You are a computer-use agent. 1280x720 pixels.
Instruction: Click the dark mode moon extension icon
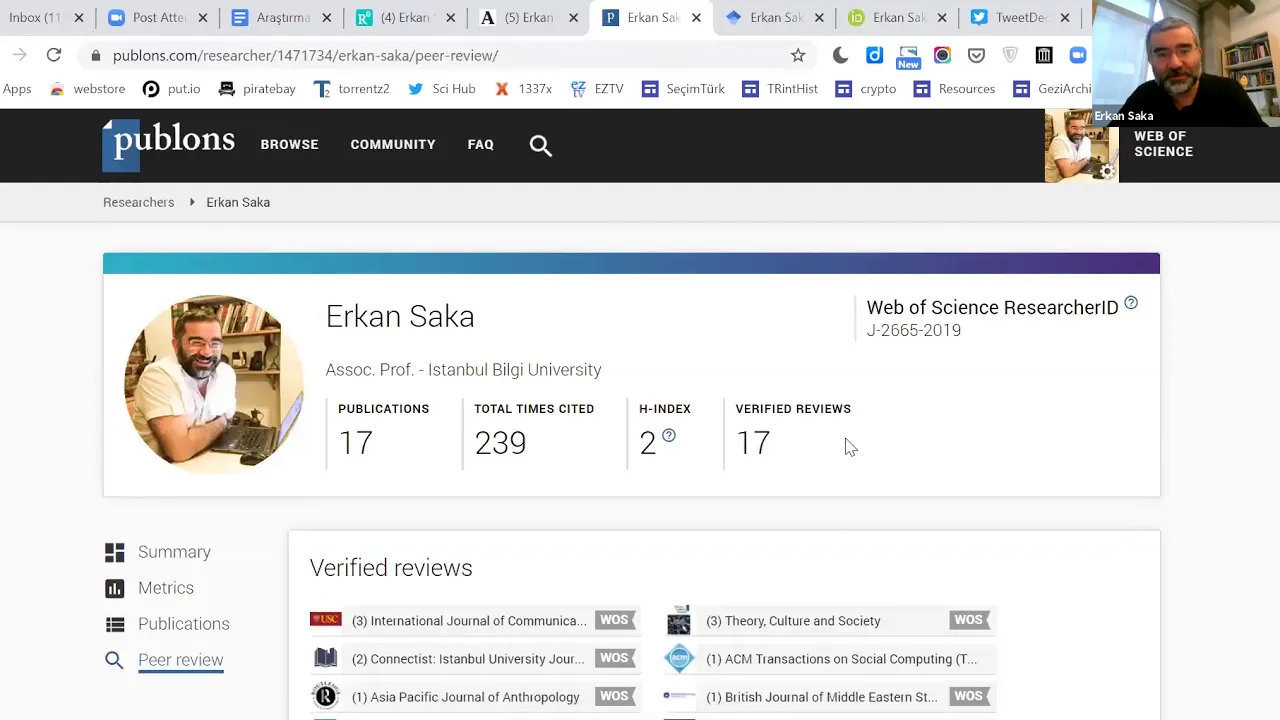tap(840, 55)
